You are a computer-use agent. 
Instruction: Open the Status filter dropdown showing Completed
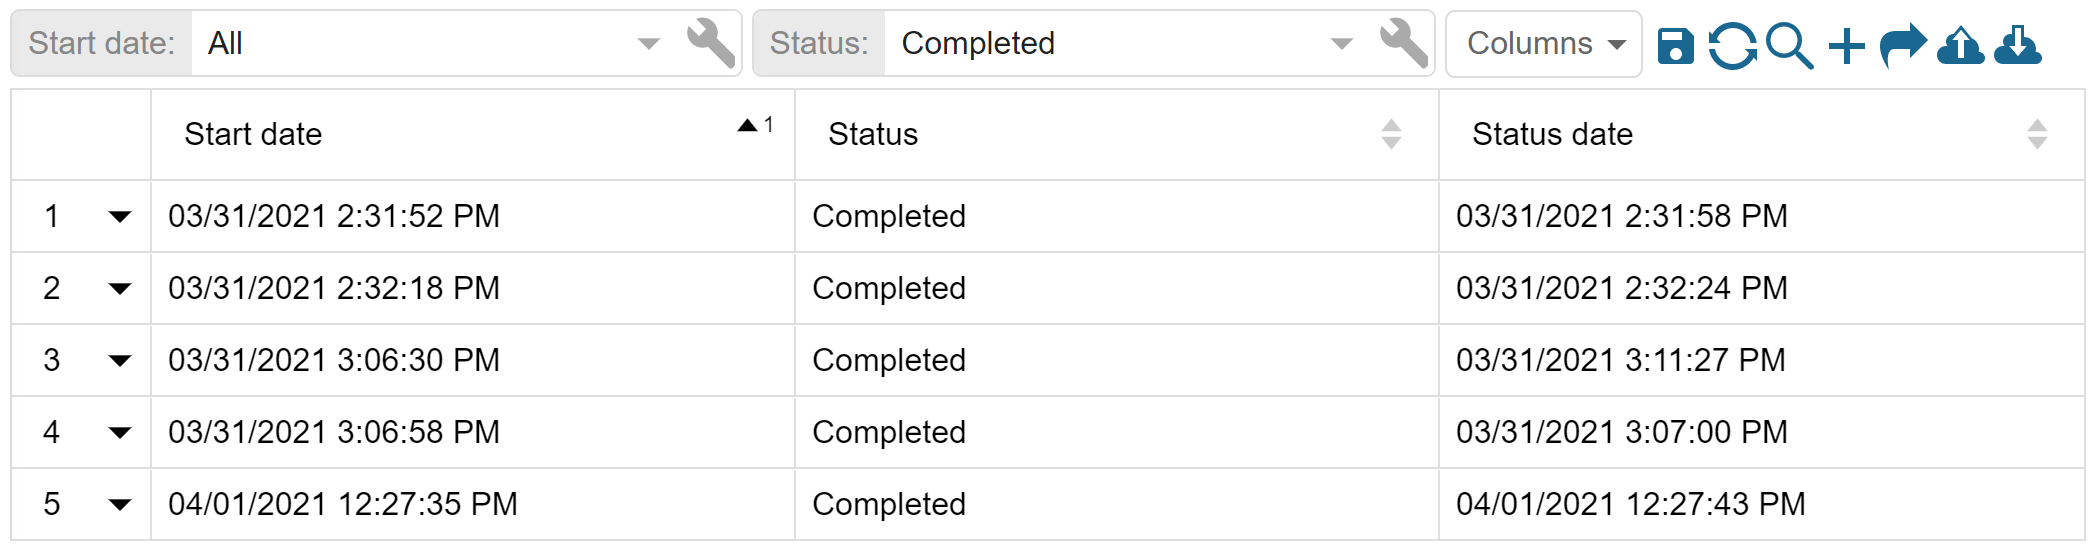click(x=1127, y=44)
